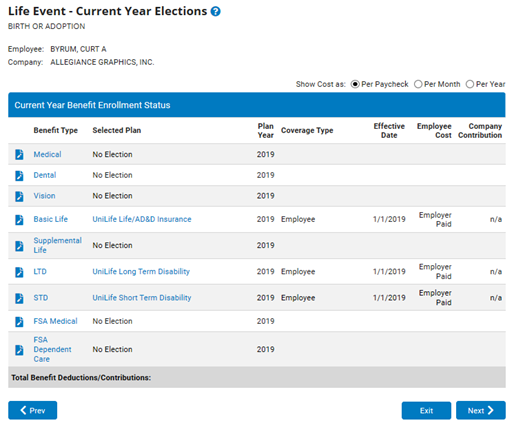Select the Per Month cost option

point(418,84)
